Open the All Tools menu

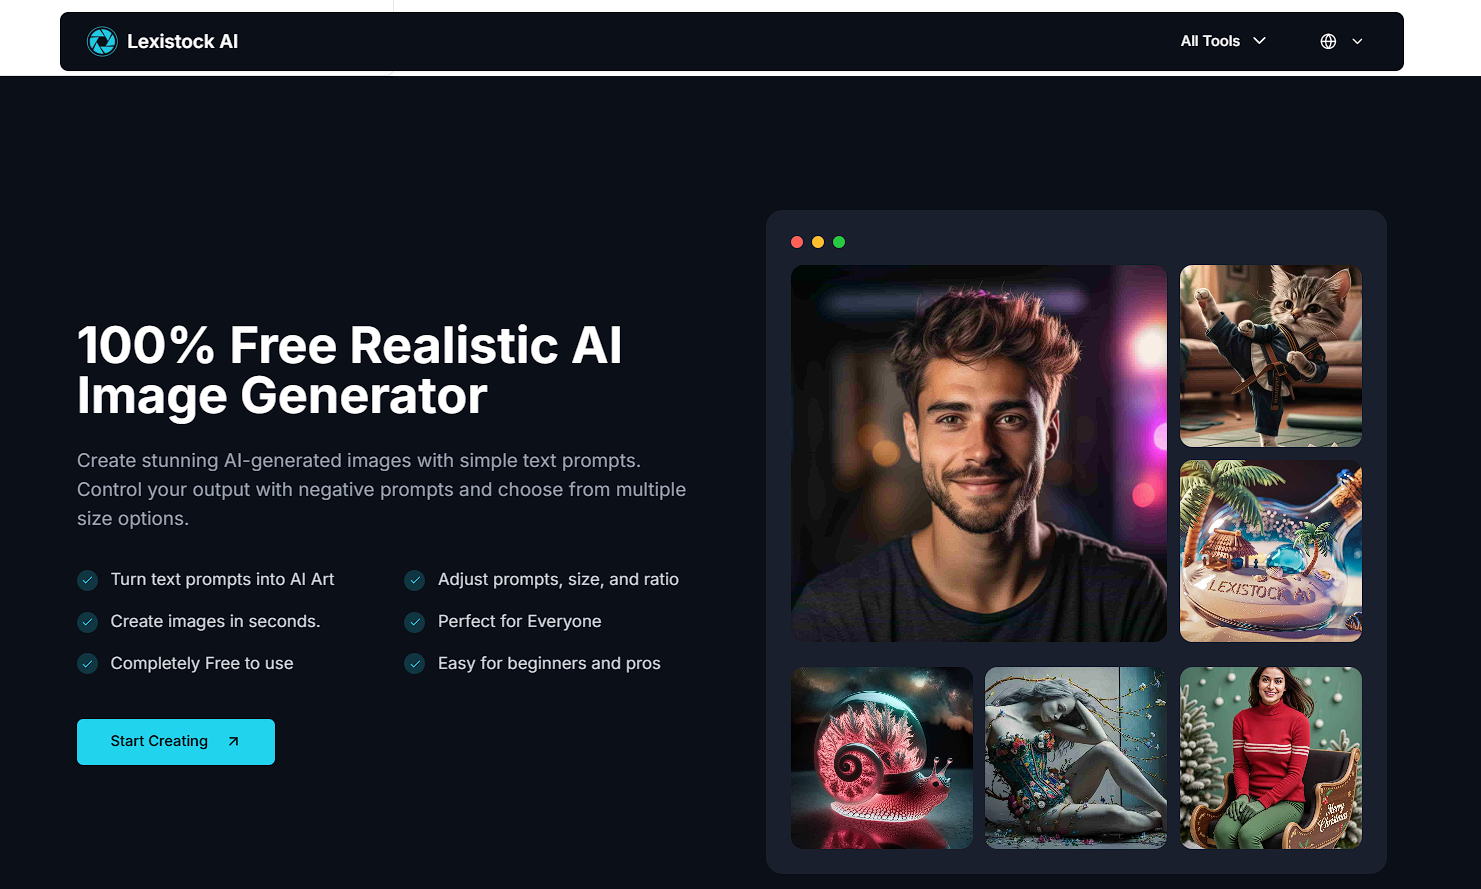point(1223,41)
